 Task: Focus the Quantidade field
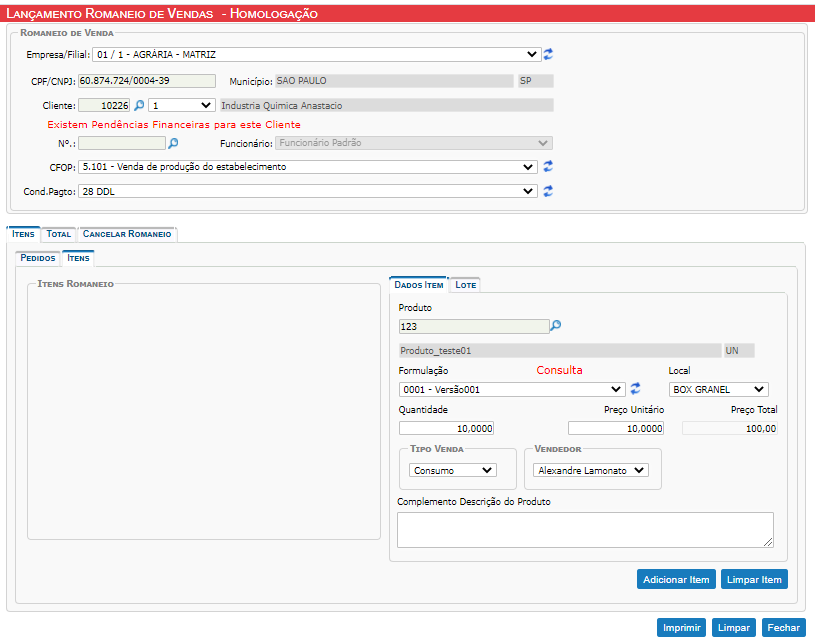446,428
